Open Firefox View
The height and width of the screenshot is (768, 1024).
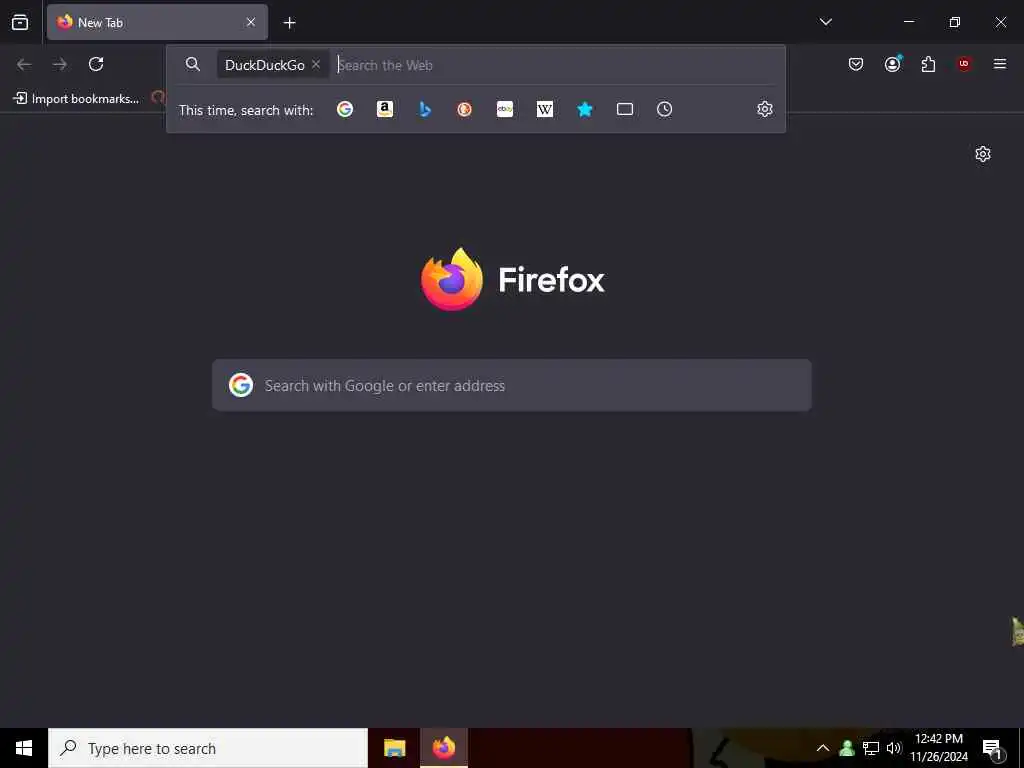(20, 22)
